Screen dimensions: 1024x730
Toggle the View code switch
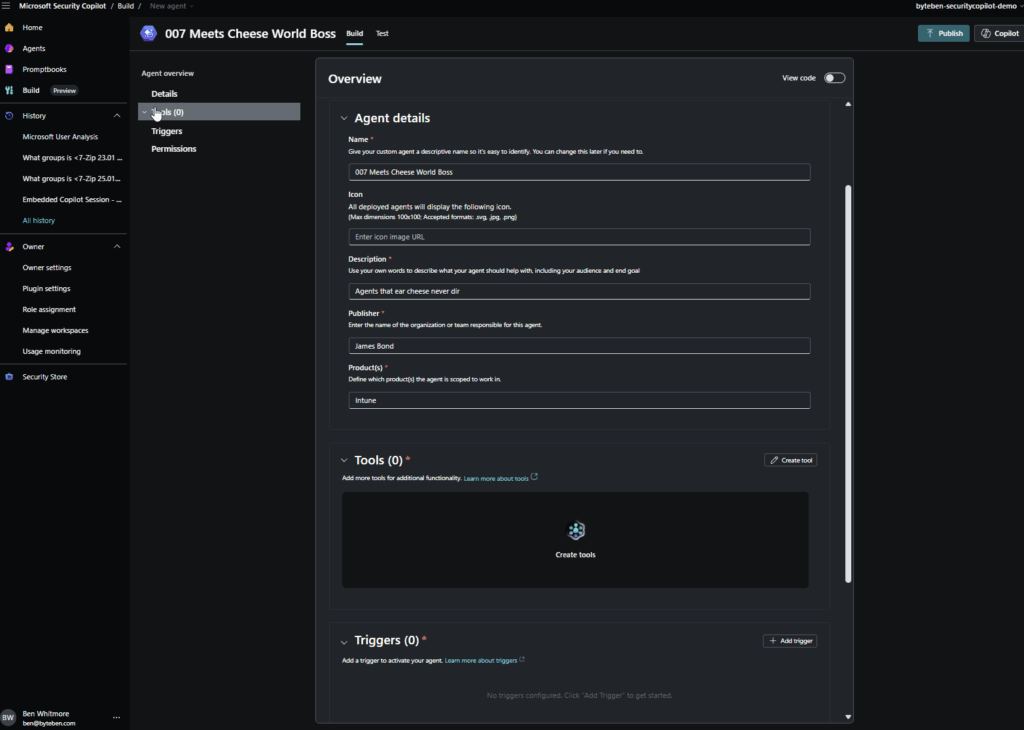tap(834, 78)
